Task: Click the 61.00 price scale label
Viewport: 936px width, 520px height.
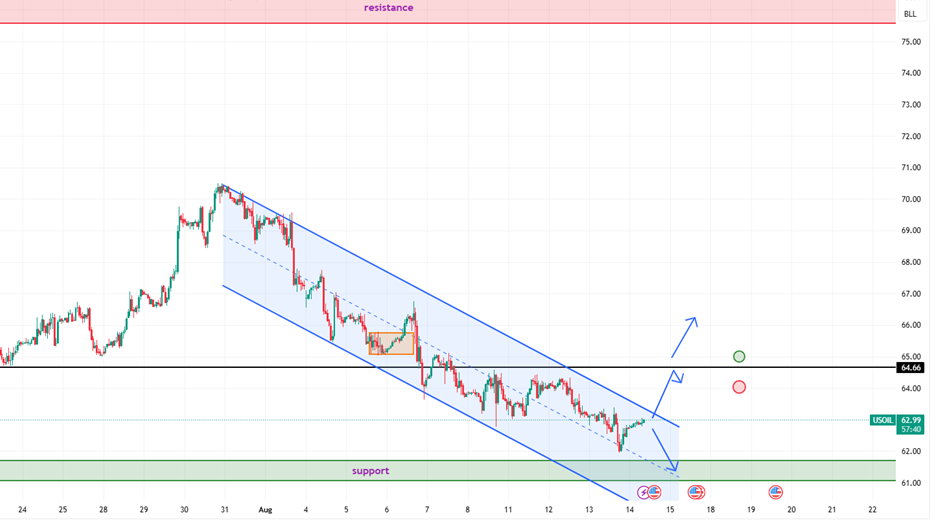Action: [x=911, y=483]
